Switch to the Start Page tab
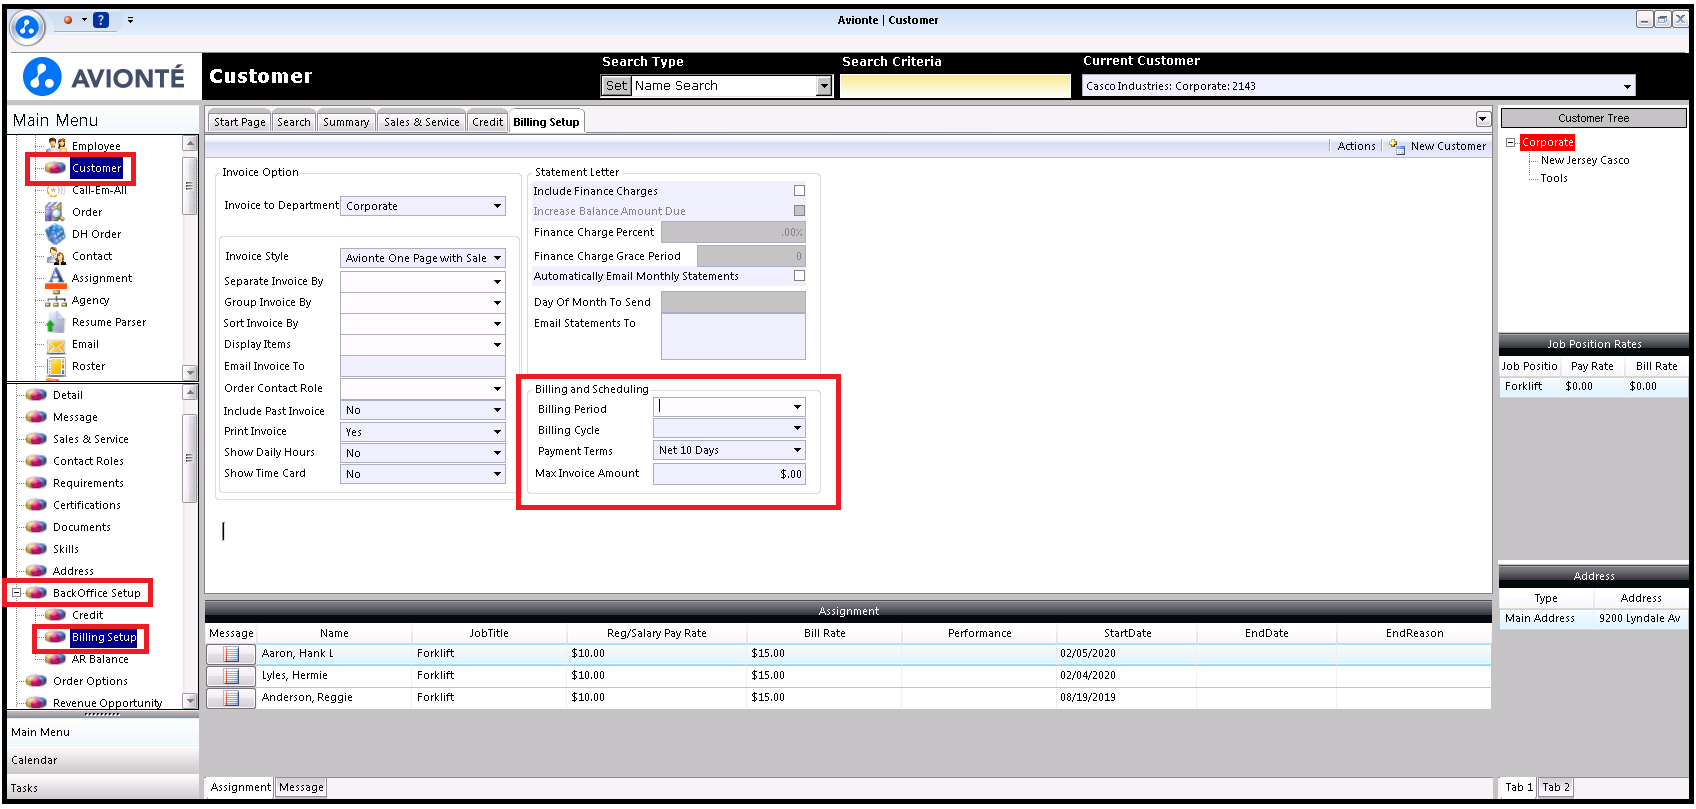The image size is (1696, 809). pos(240,122)
